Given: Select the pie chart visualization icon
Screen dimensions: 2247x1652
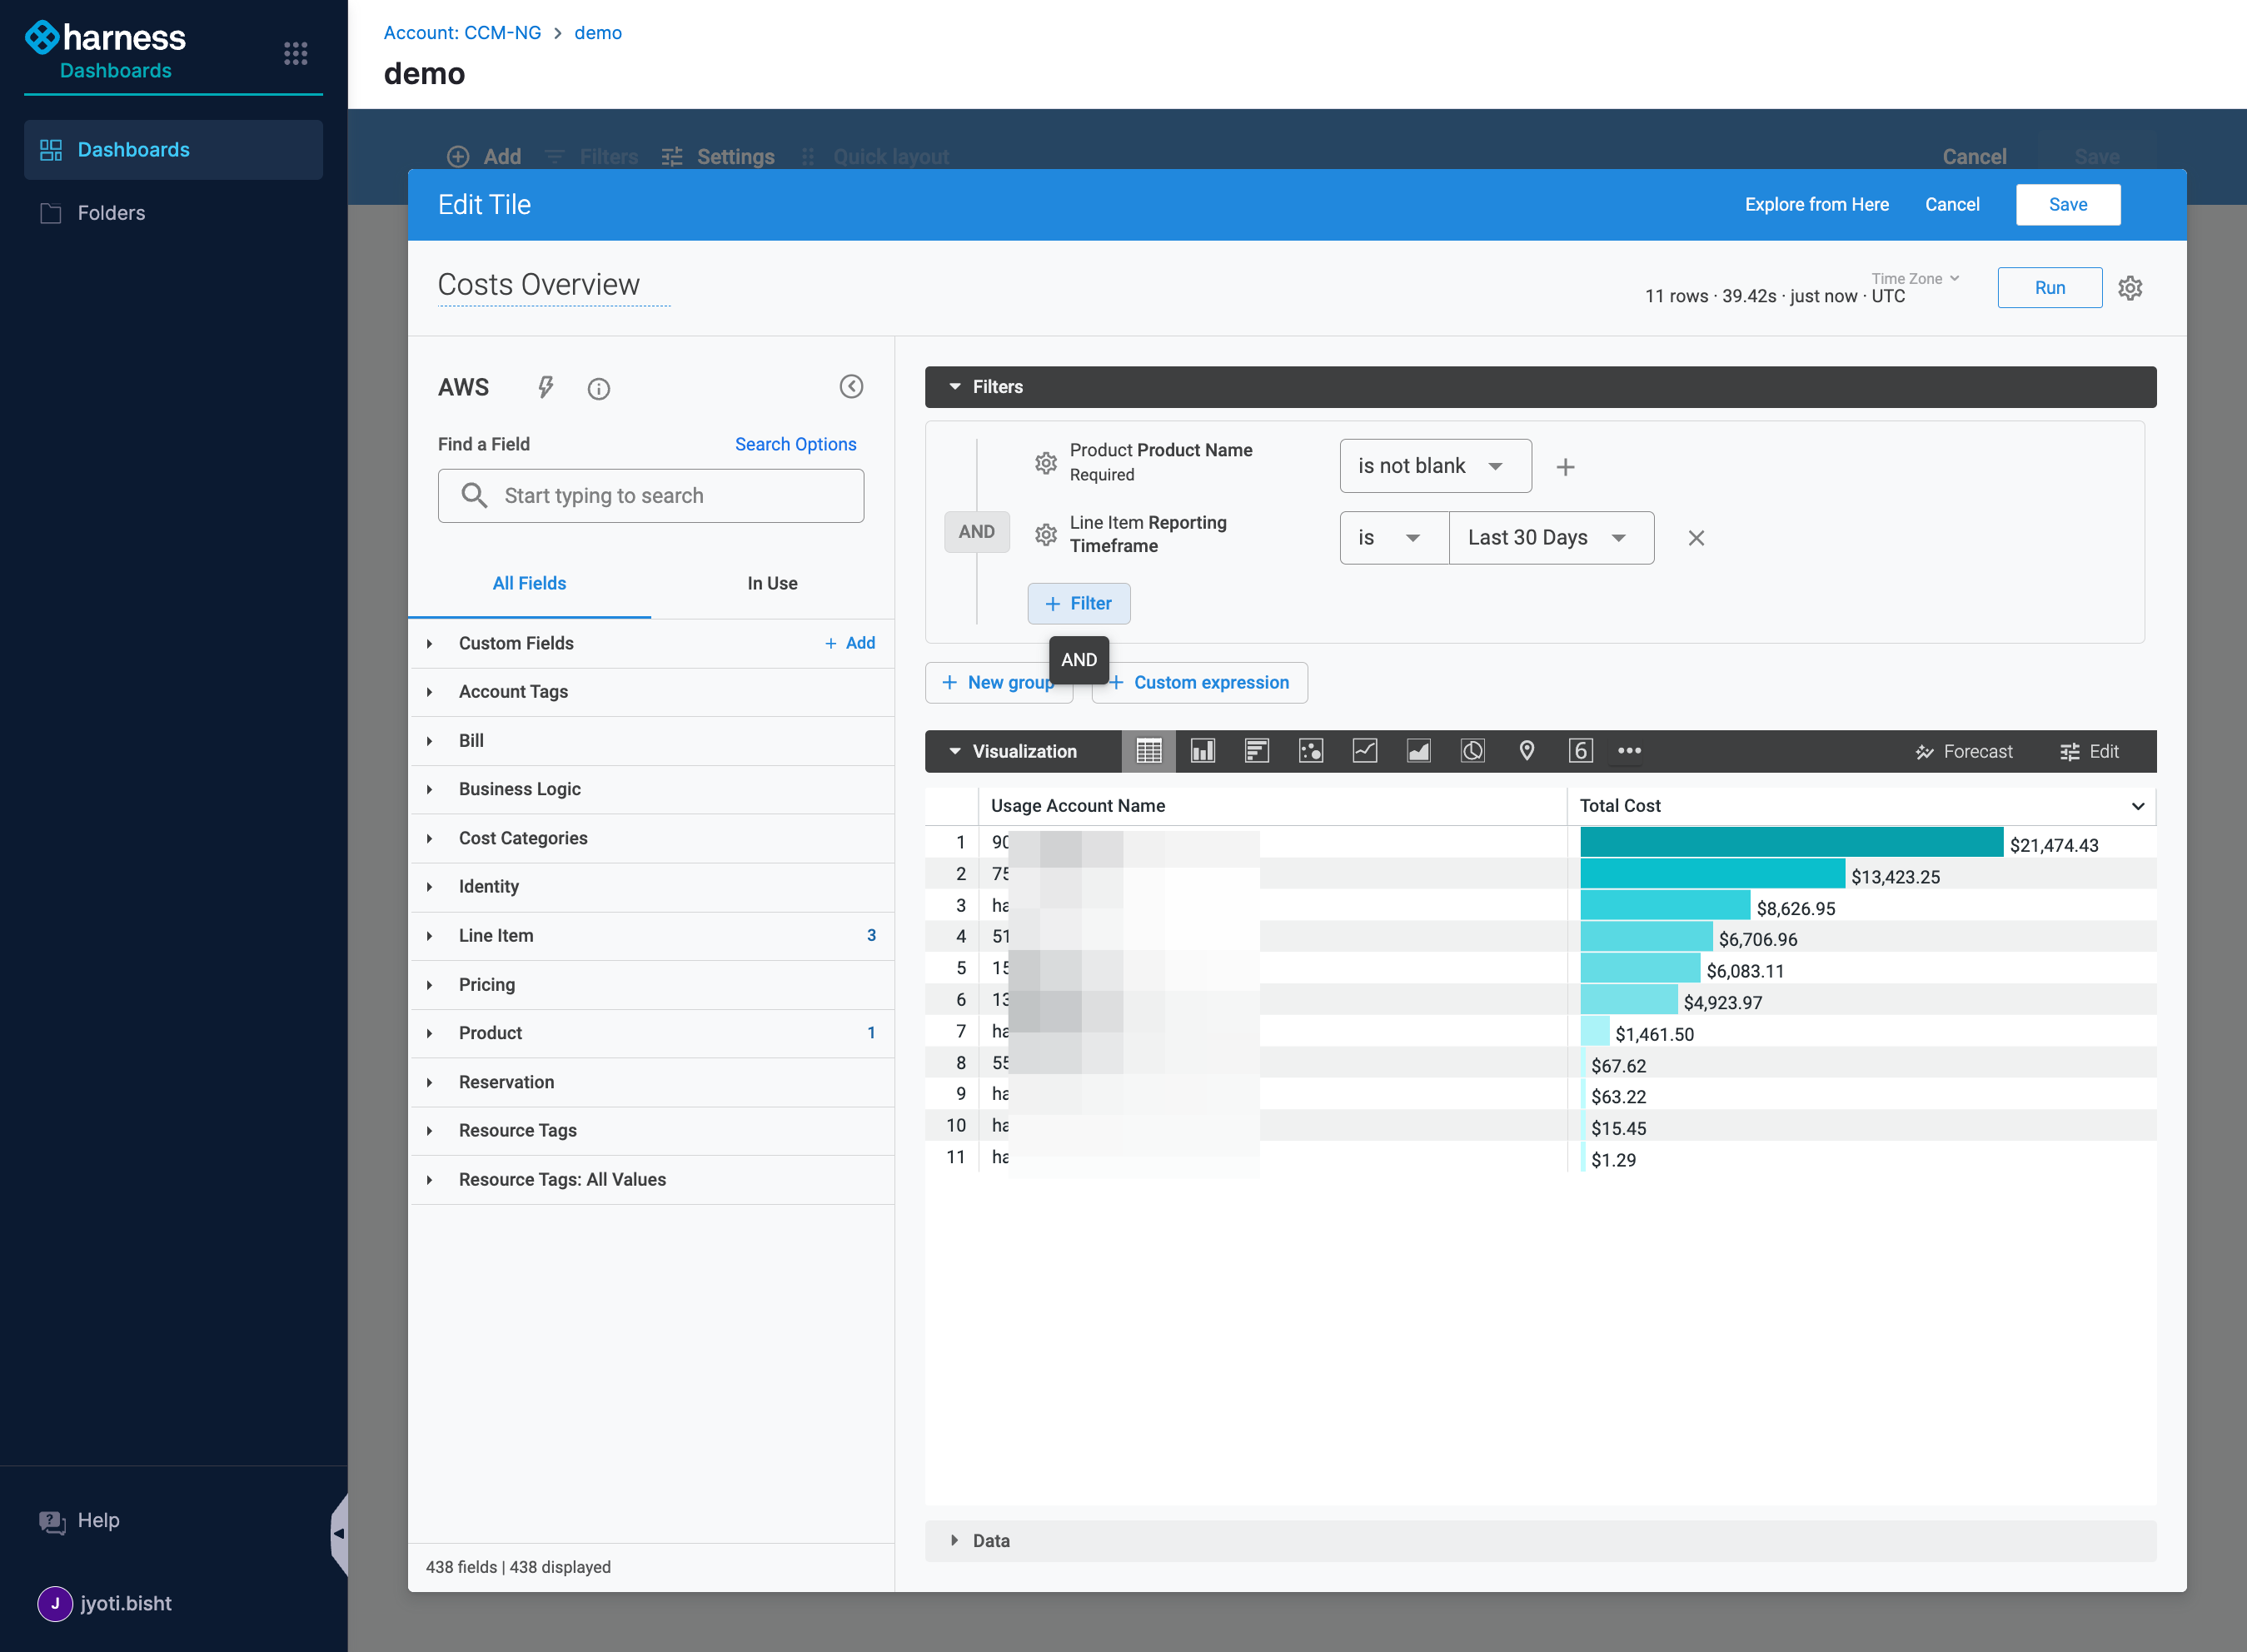Looking at the screenshot, I should pyautogui.click(x=1473, y=751).
